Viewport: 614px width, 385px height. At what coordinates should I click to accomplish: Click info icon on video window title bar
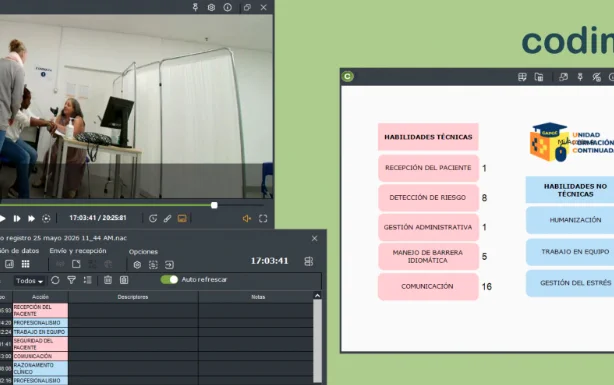(x=228, y=7)
